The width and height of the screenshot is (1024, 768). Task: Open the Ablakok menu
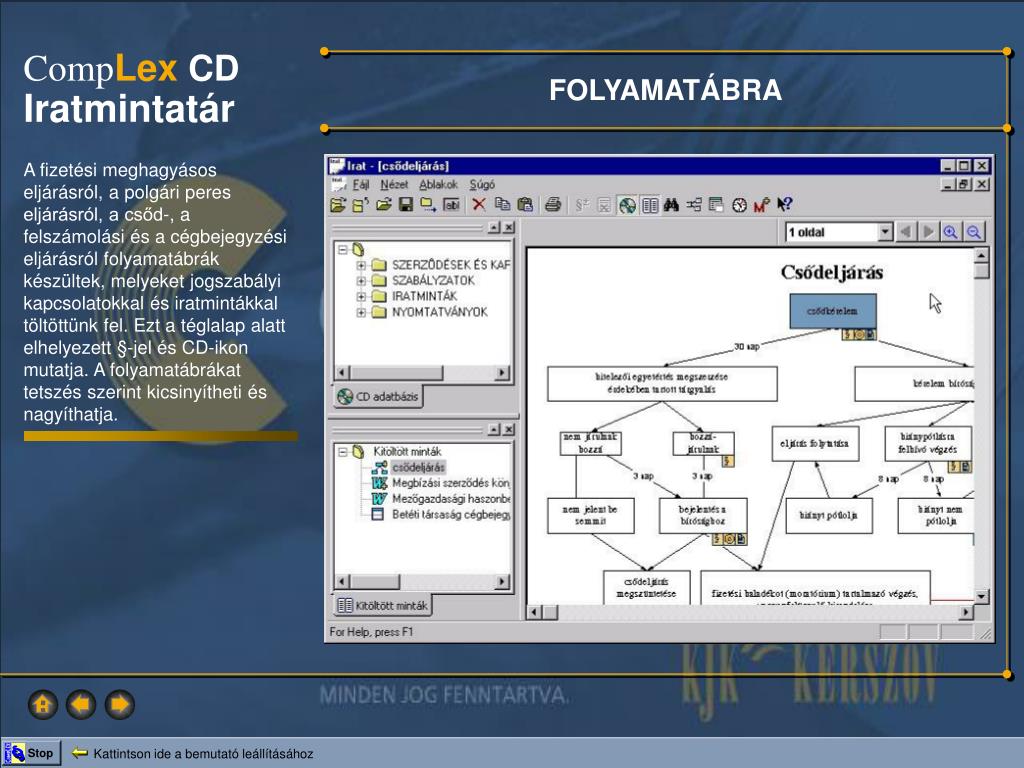pyautogui.click(x=438, y=185)
